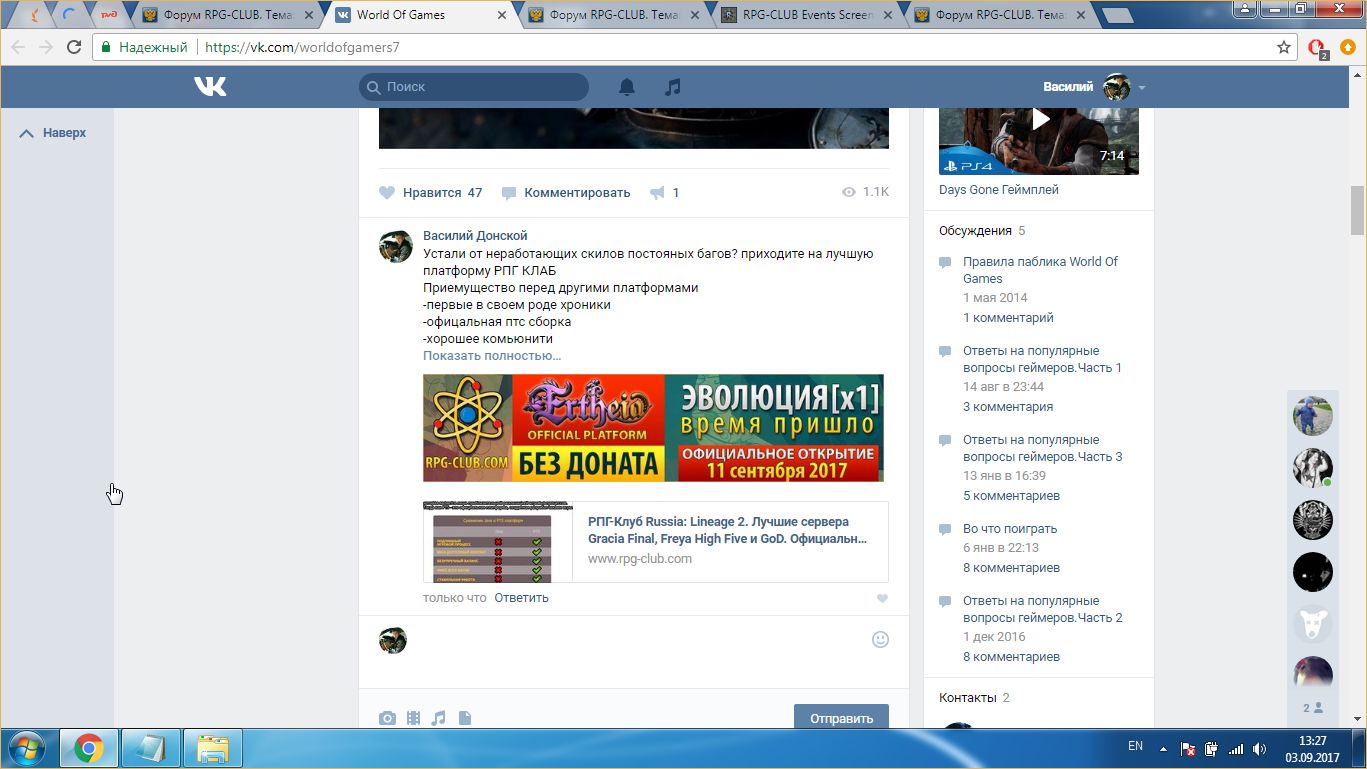Open the dog-icon avatar in chat sidebar
This screenshot has width=1367, height=769.
pyautogui.click(x=1313, y=624)
